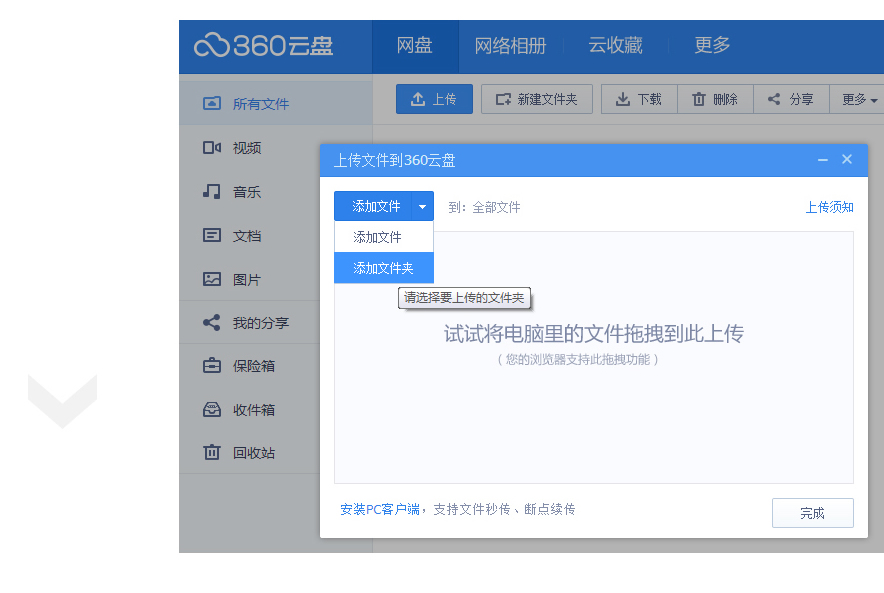The image size is (884, 593).
Task: Click the download arrow icon on 下载
Action: pos(623,99)
